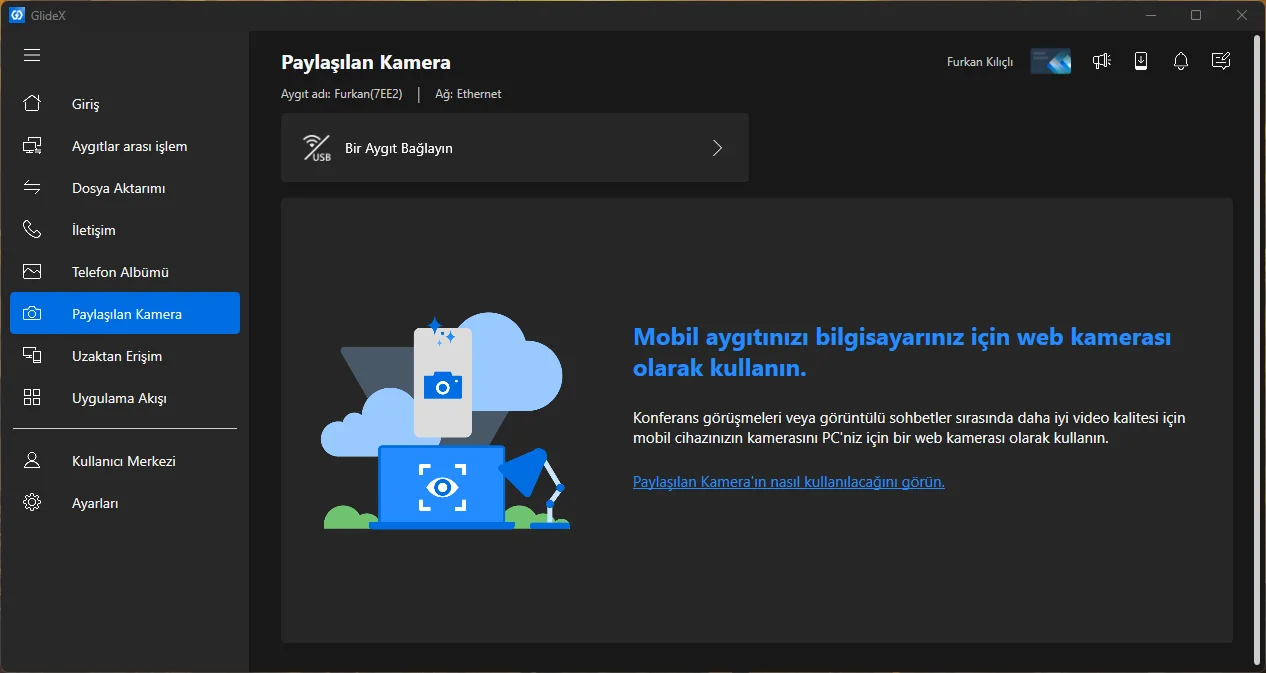Viewport: 1266px width, 673px height.
Task: Switch to Telefon Albümü
Action: click(x=120, y=272)
